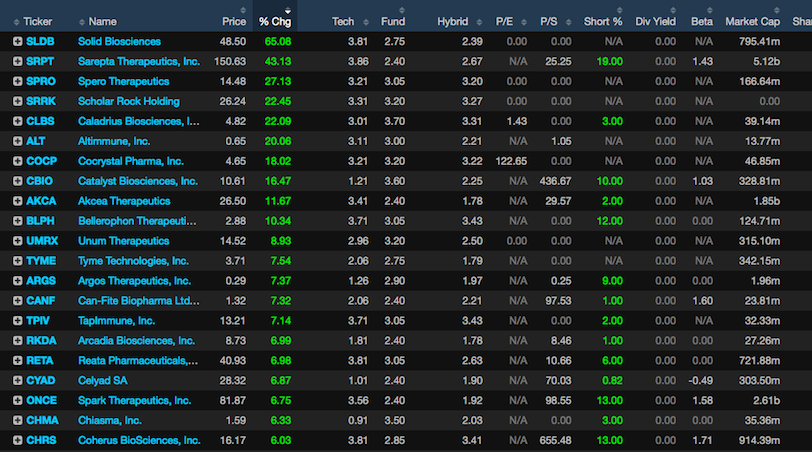This screenshot has width=812, height=452.
Task: Select the 122.65 P/E value
Action: (511, 161)
